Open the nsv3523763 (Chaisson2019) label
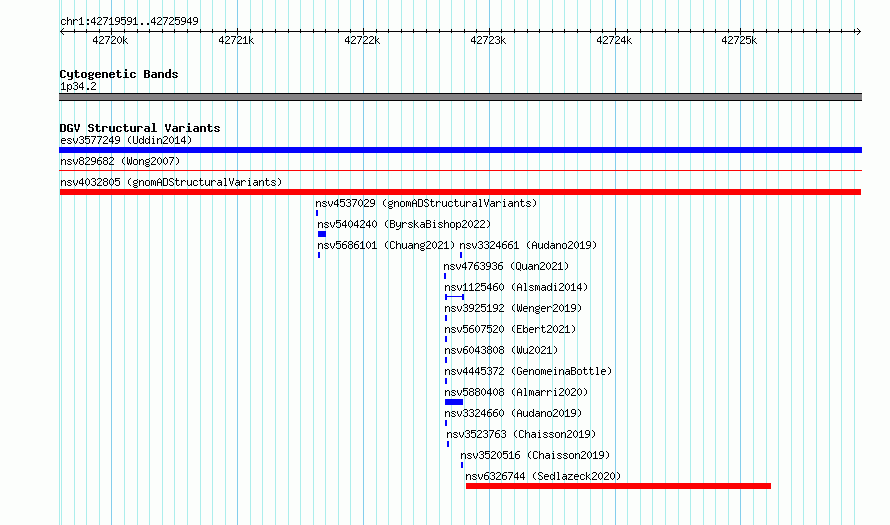 click(521, 434)
